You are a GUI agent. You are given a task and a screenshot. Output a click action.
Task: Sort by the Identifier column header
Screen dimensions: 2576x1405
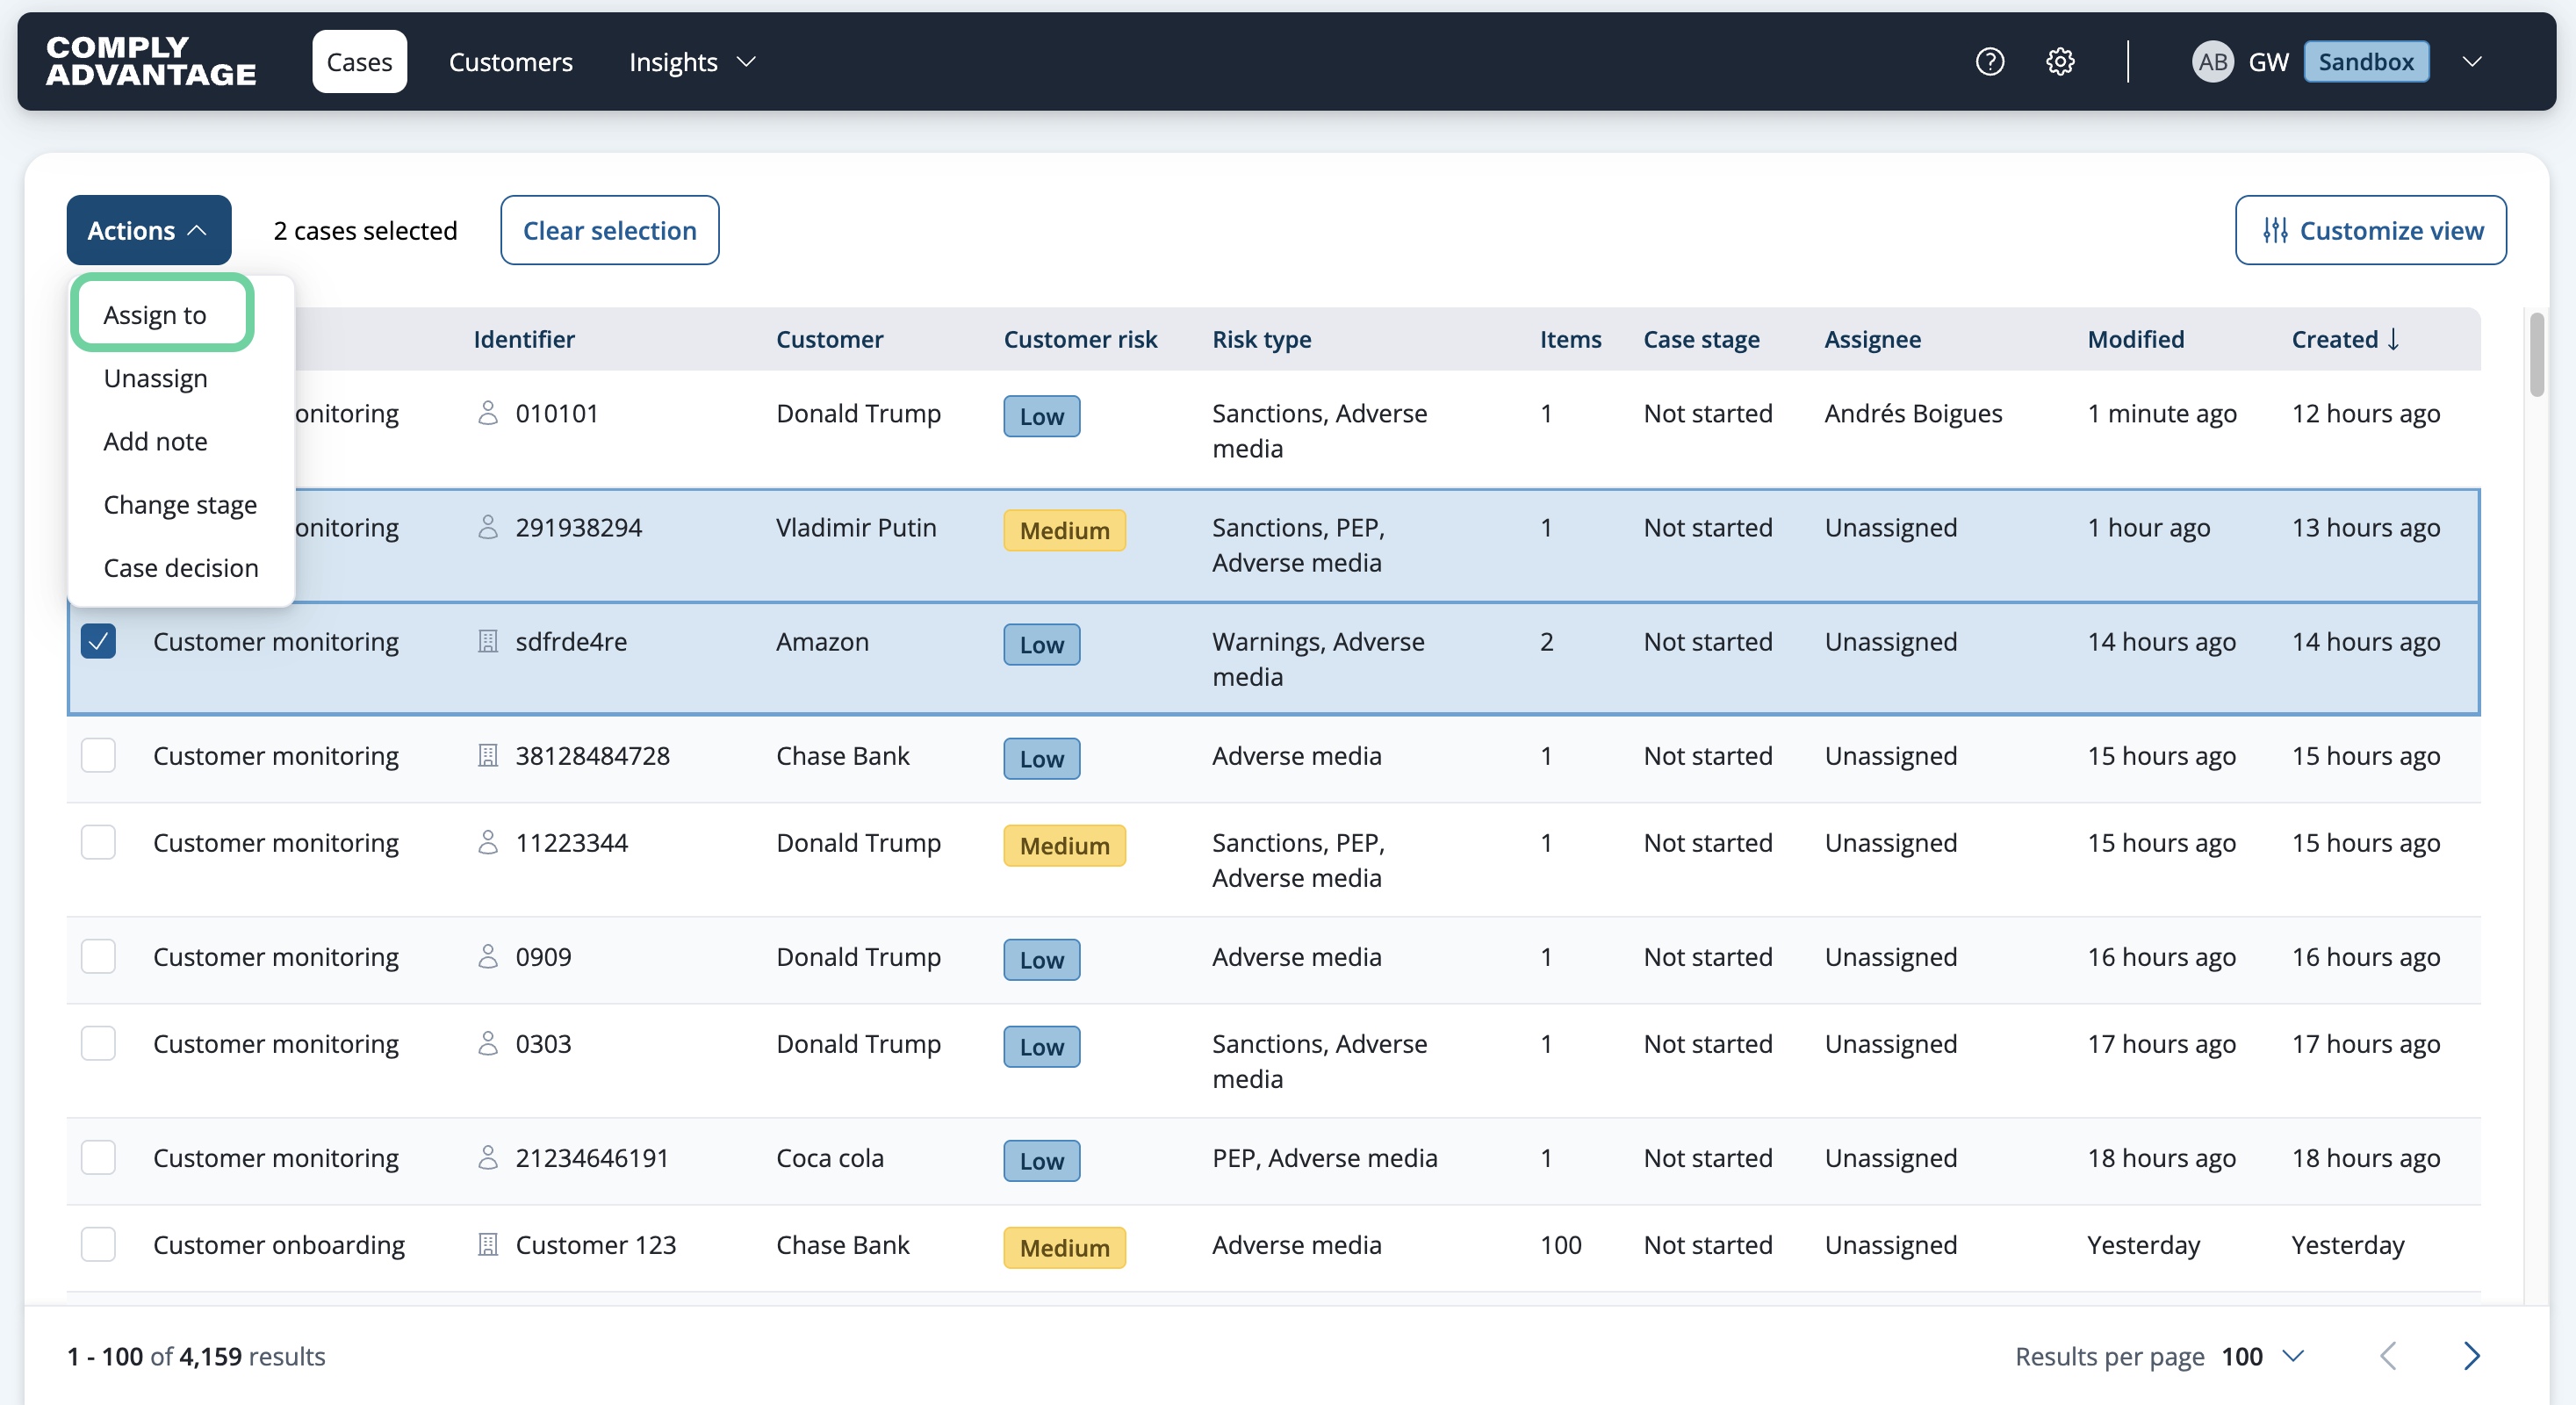point(524,339)
